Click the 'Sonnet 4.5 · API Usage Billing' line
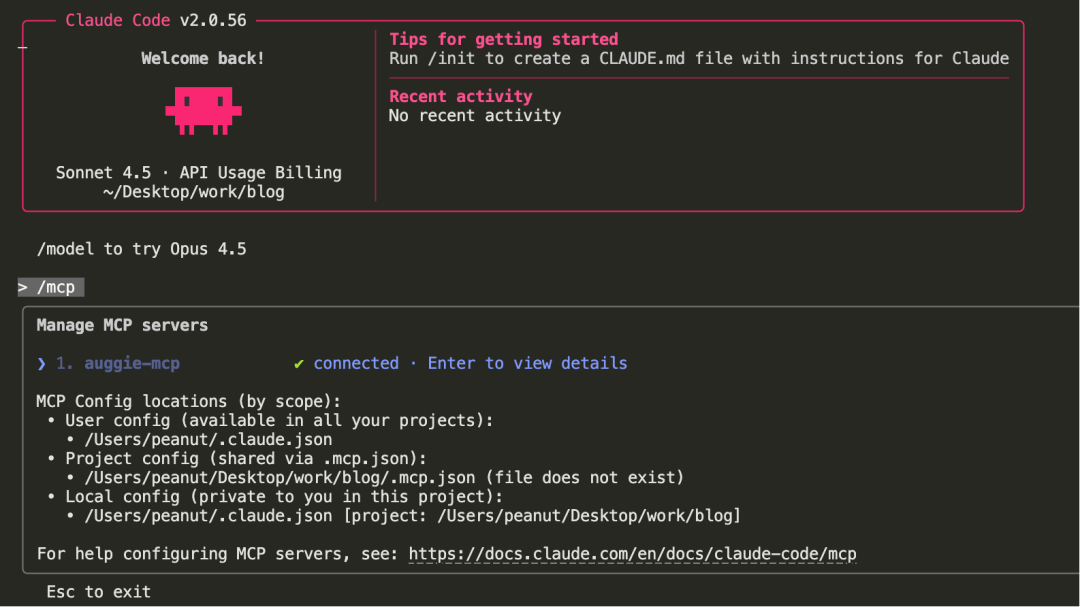Image resolution: width=1080 pixels, height=607 pixels. pyautogui.click(x=198, y=173)
